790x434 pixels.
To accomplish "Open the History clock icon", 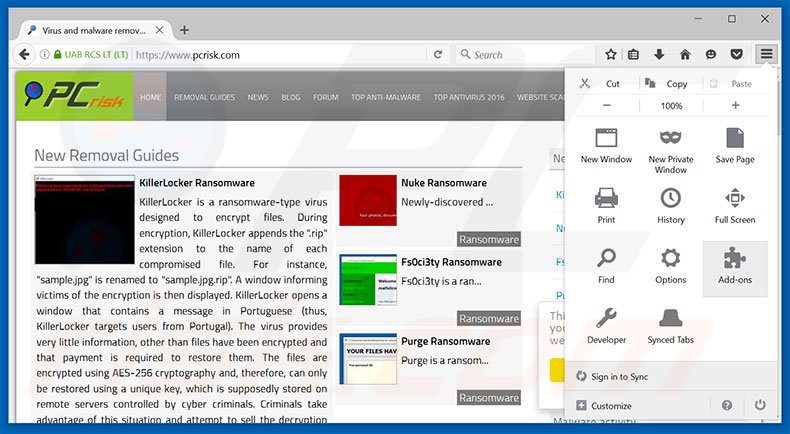I will pyautogui.click(x=671, y=198).
